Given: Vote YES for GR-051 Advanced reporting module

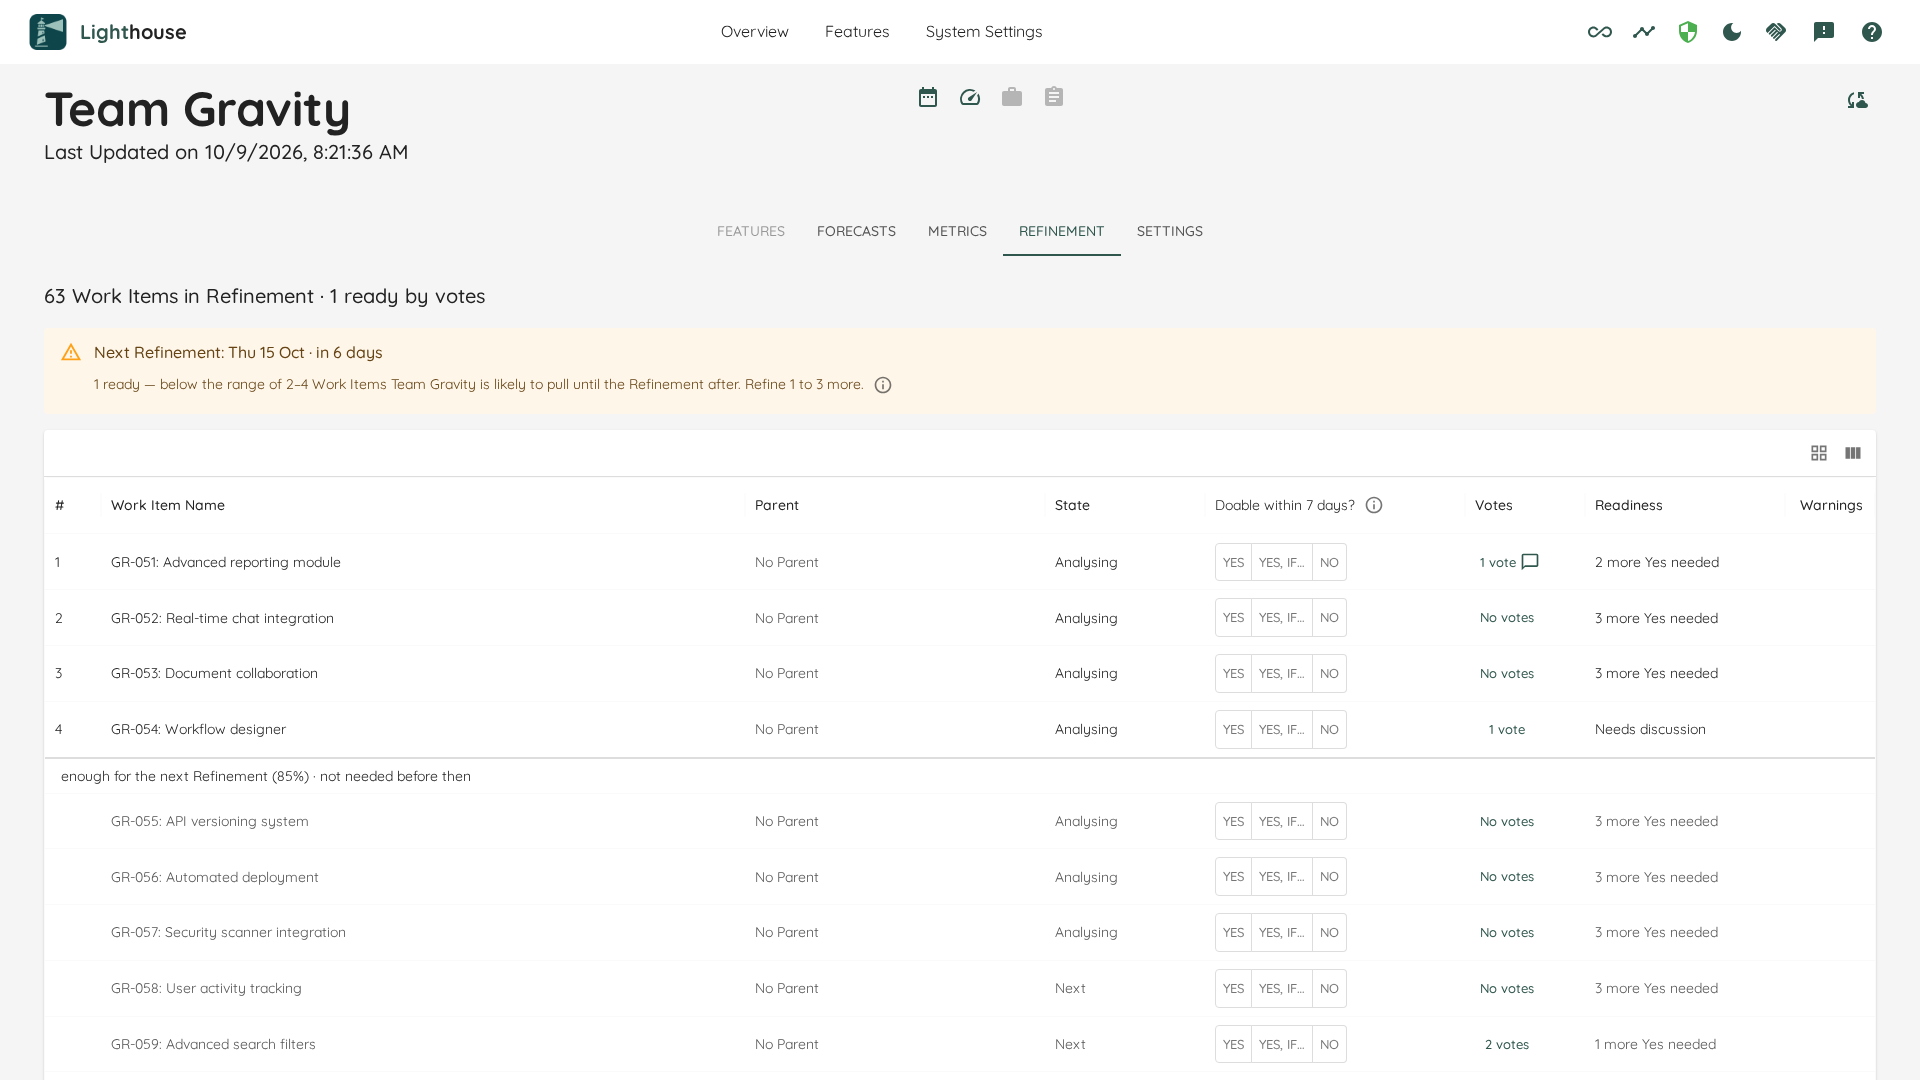Looking at the screenshot, I should click(1233, 562).
